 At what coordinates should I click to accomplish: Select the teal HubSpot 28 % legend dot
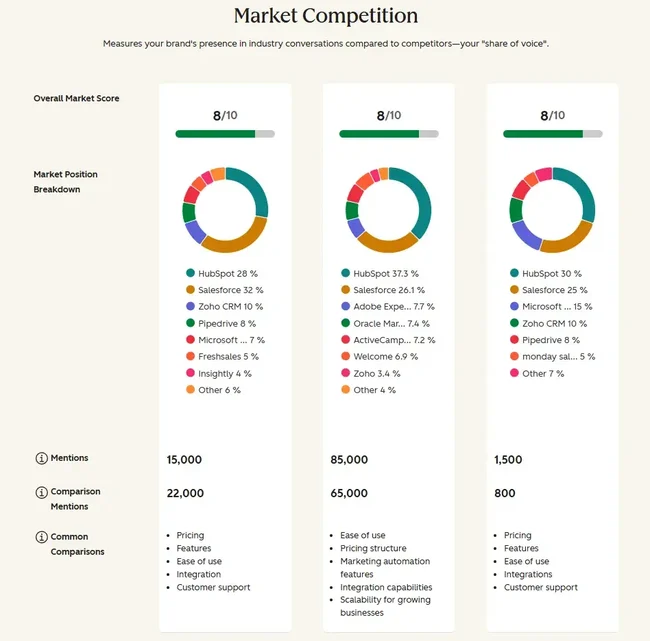190,273
